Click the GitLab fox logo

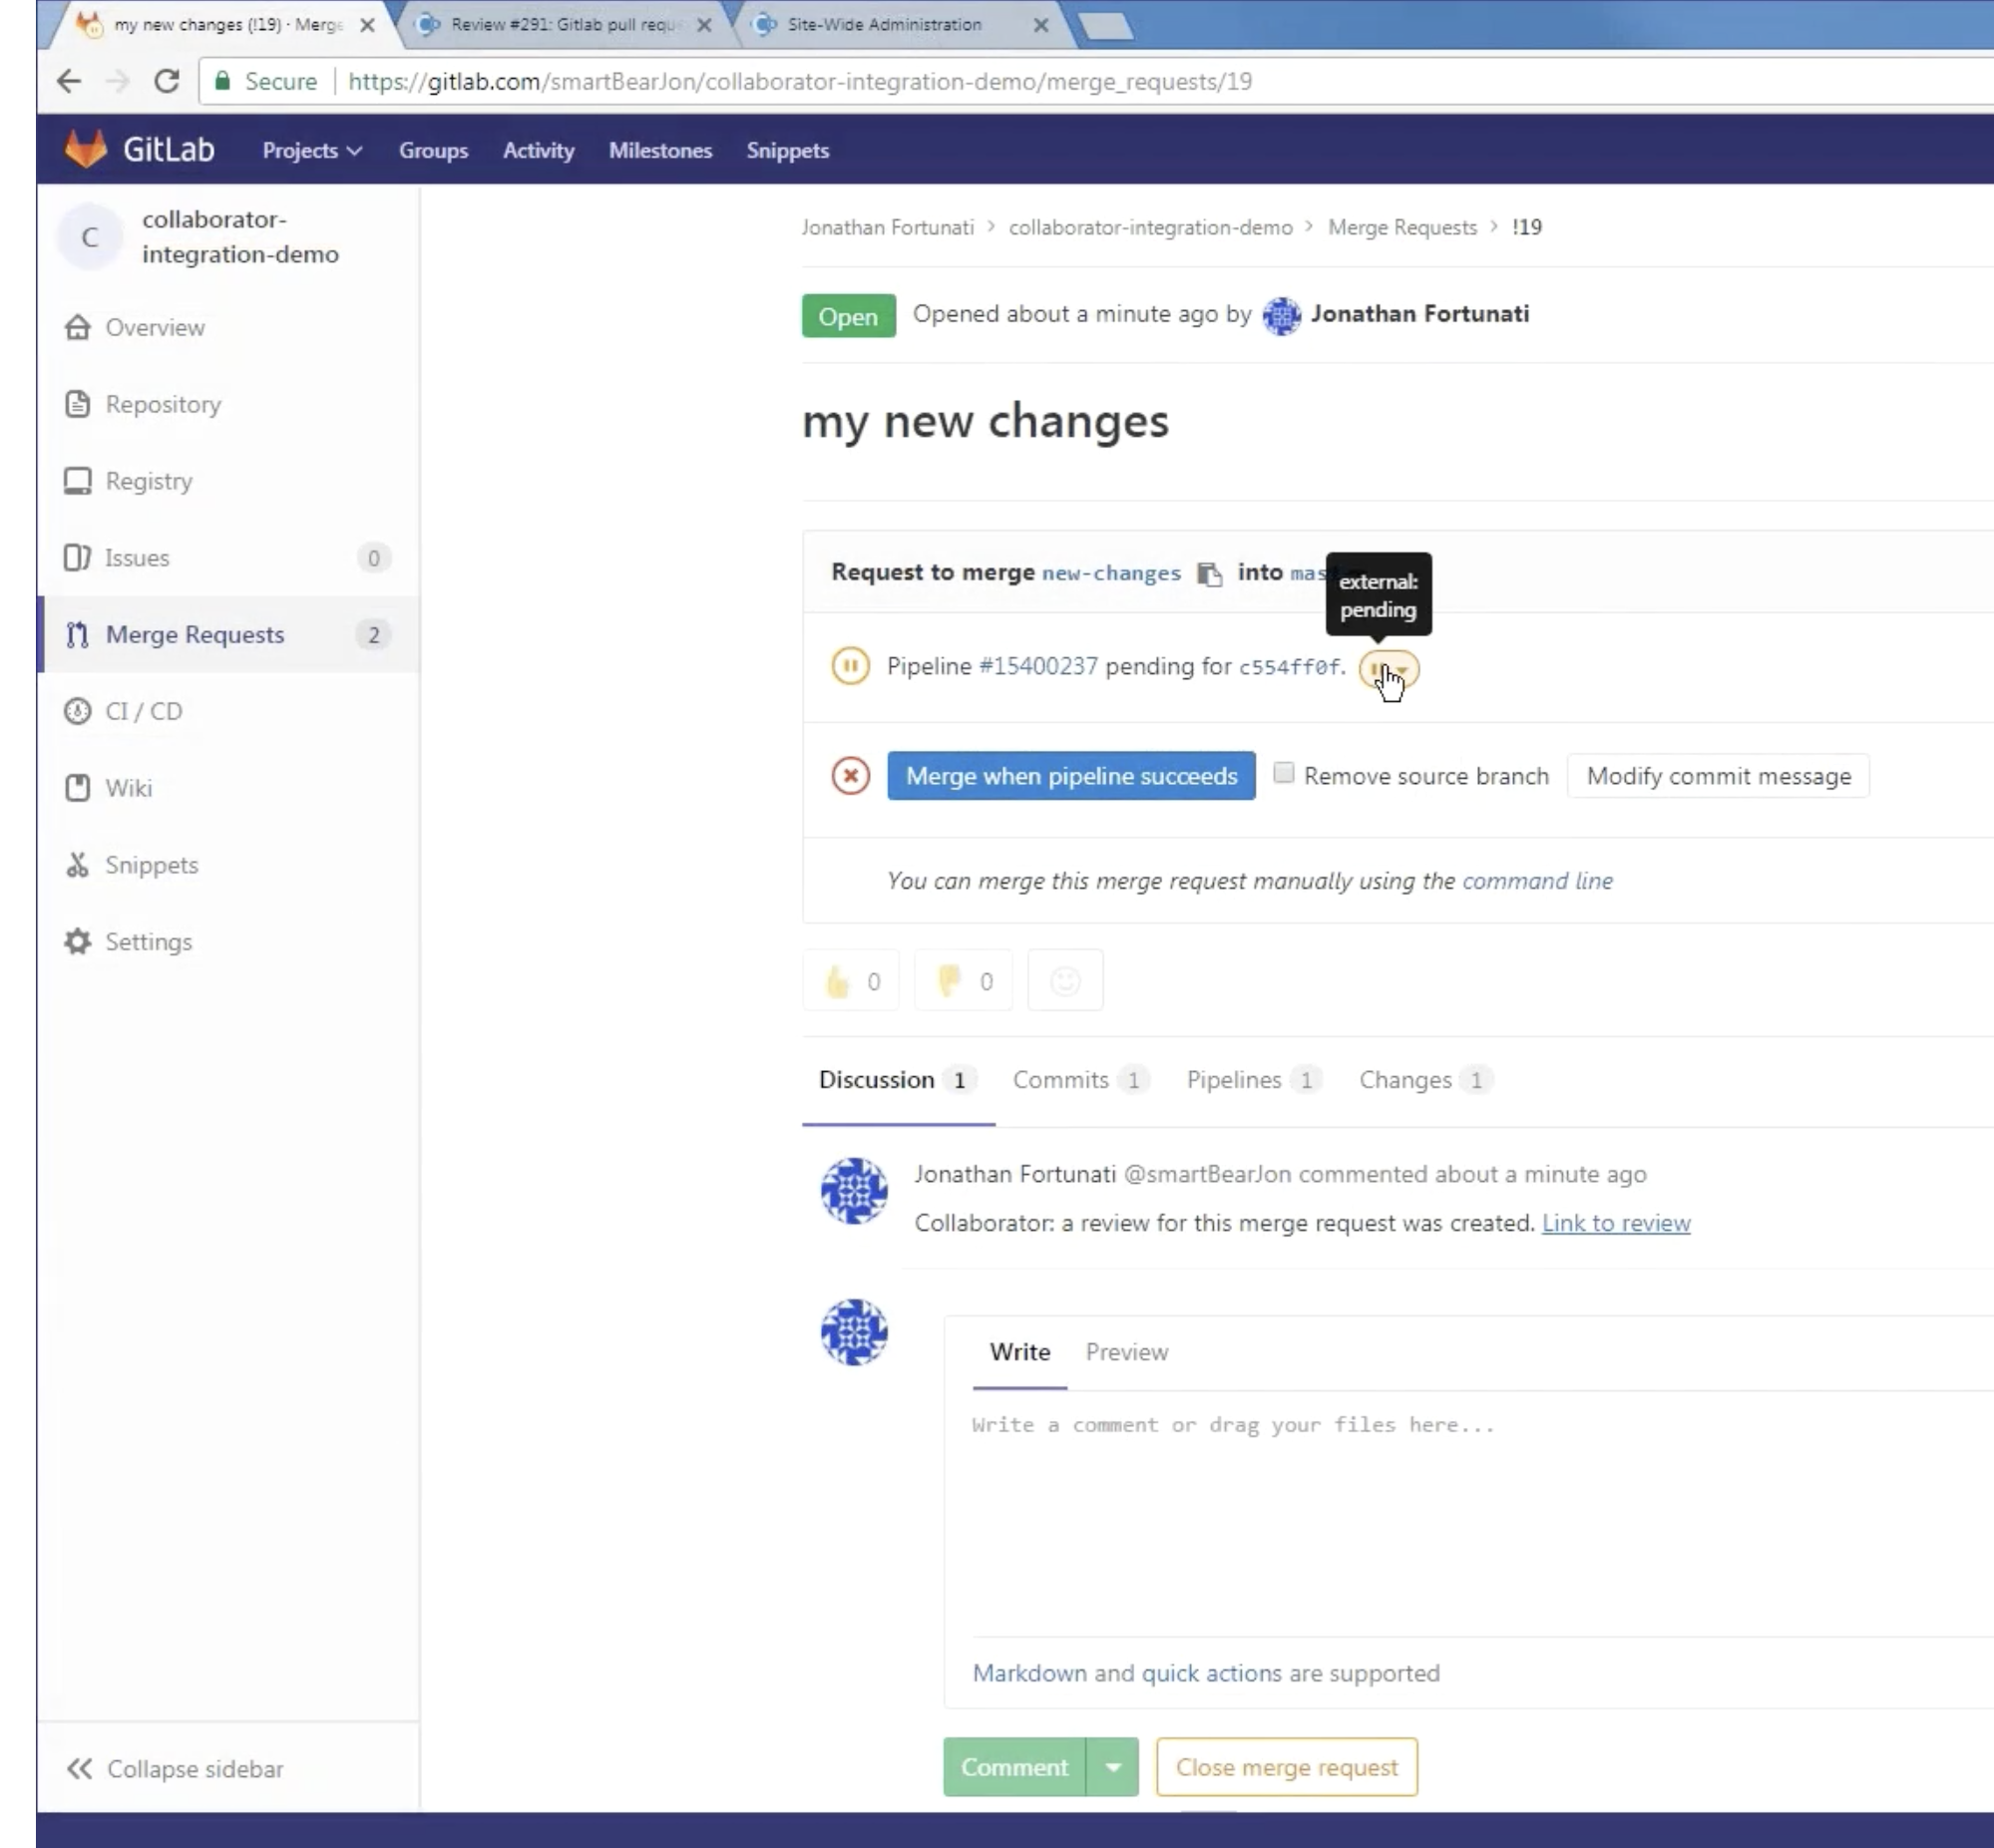point(86,149)
